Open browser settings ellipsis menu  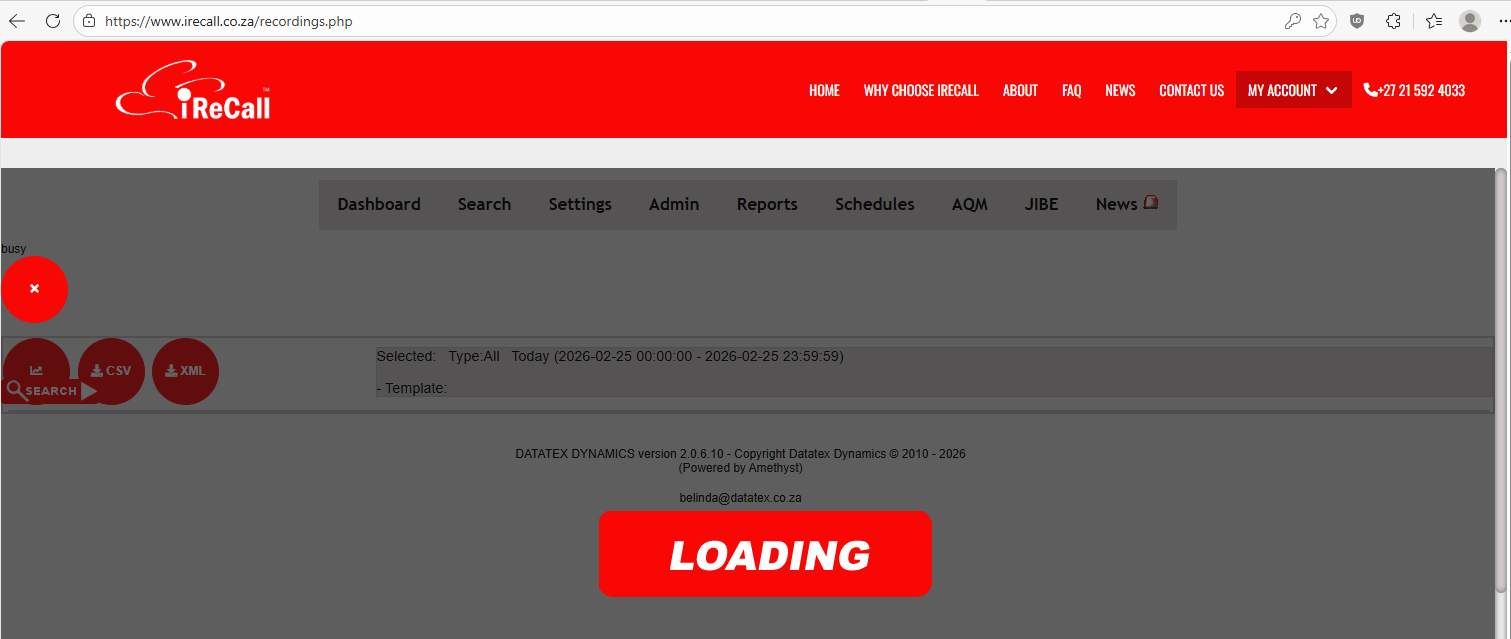tap(1499, 21)
